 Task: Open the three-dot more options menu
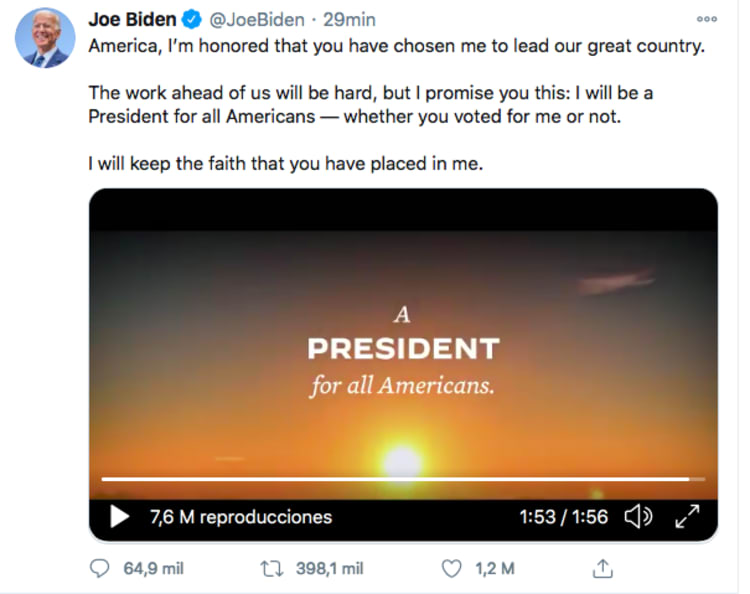pos(706,19)
